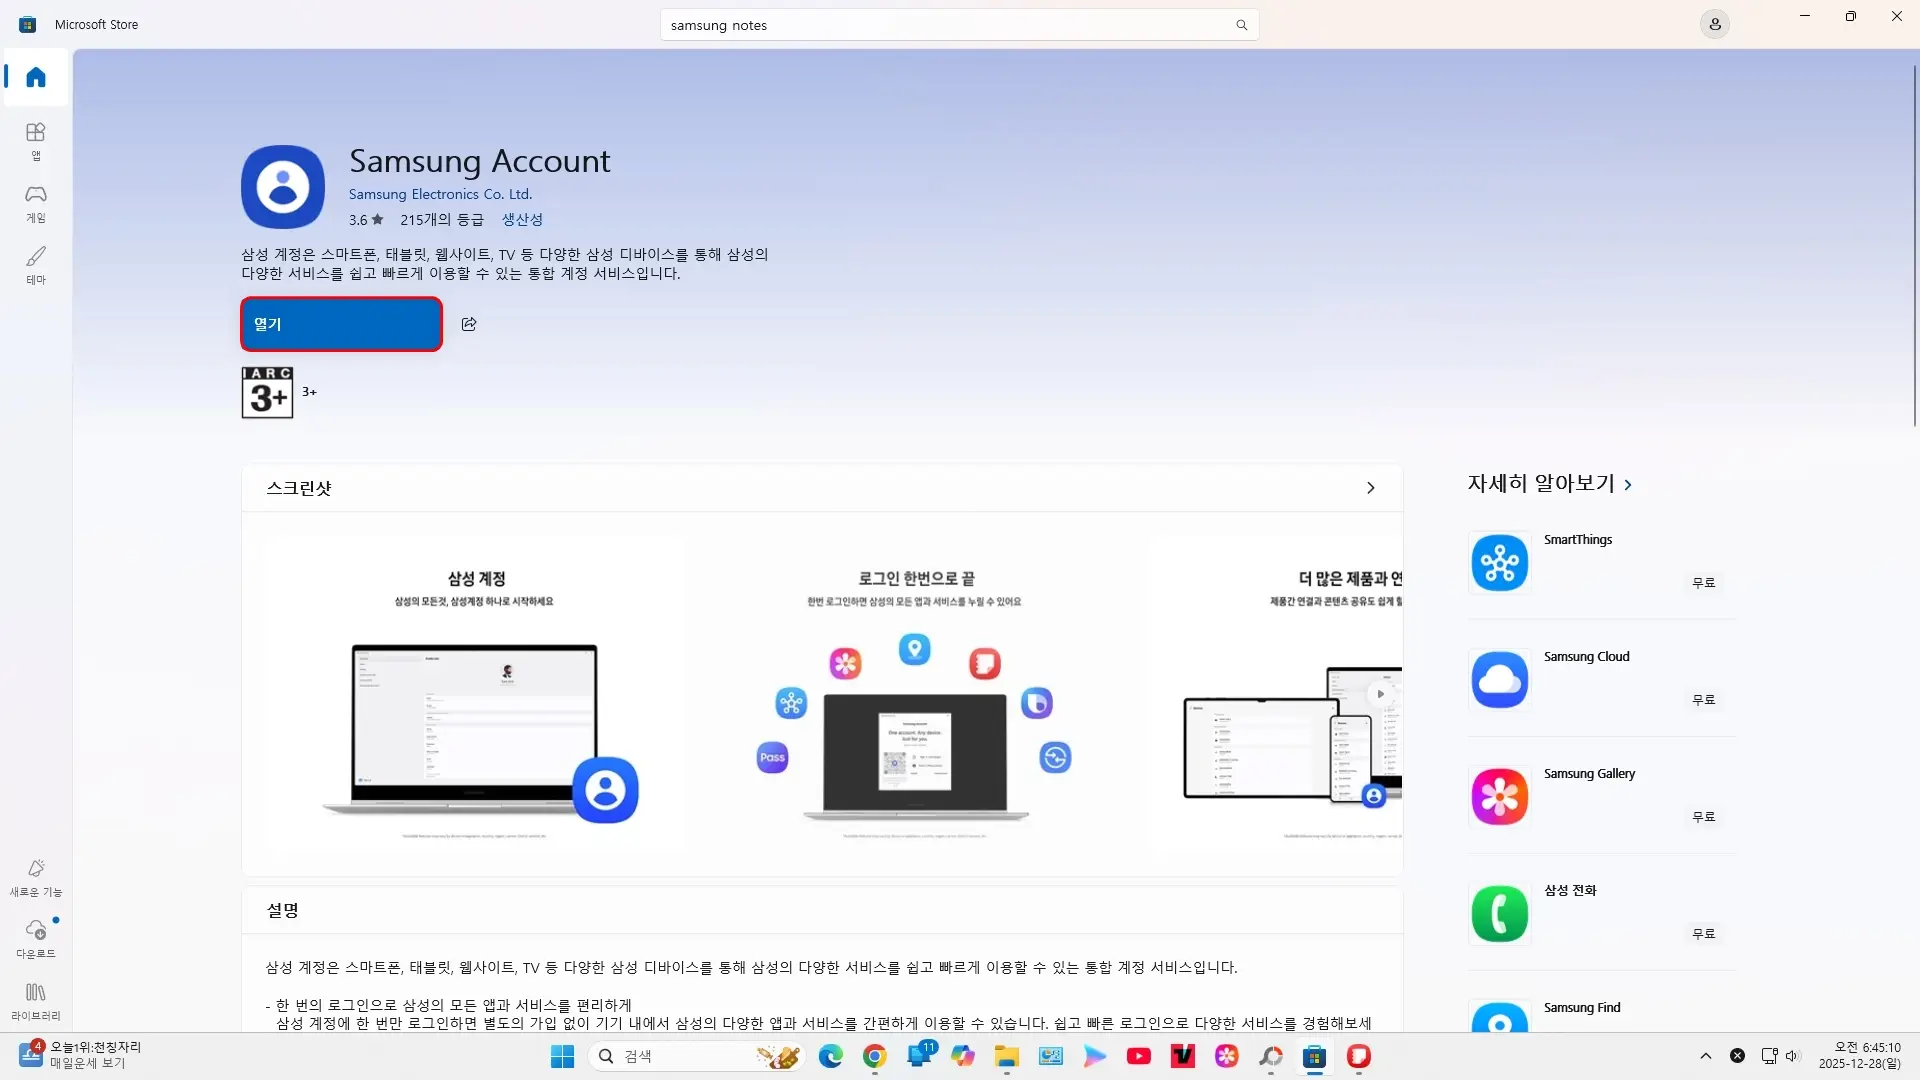Image resolution: width=1920 pixels, height=1080 pixels.
Task: Open the Home tab in sidebar
Action: point(36,77)
